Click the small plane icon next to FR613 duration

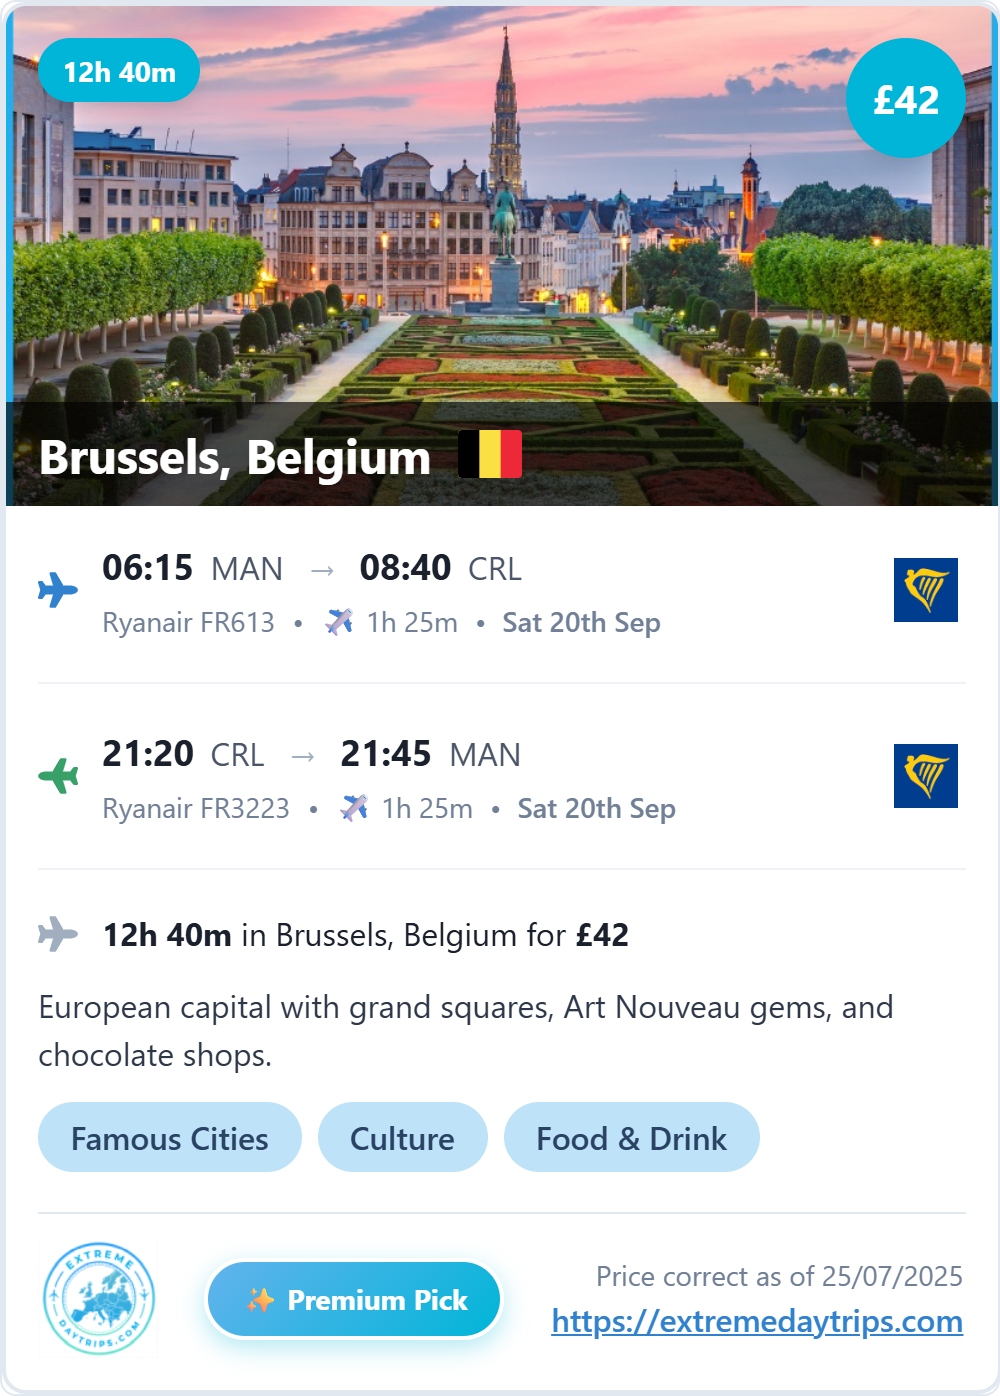click(x=339, y=622)
